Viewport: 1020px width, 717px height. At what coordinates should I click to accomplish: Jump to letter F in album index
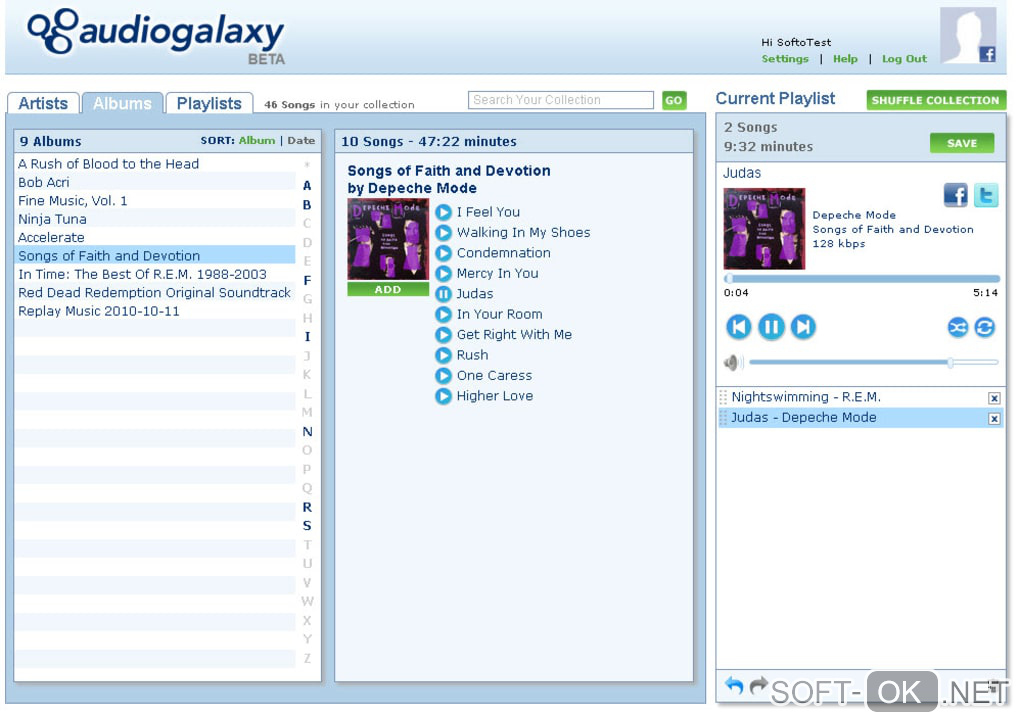[x=307, y=280]
